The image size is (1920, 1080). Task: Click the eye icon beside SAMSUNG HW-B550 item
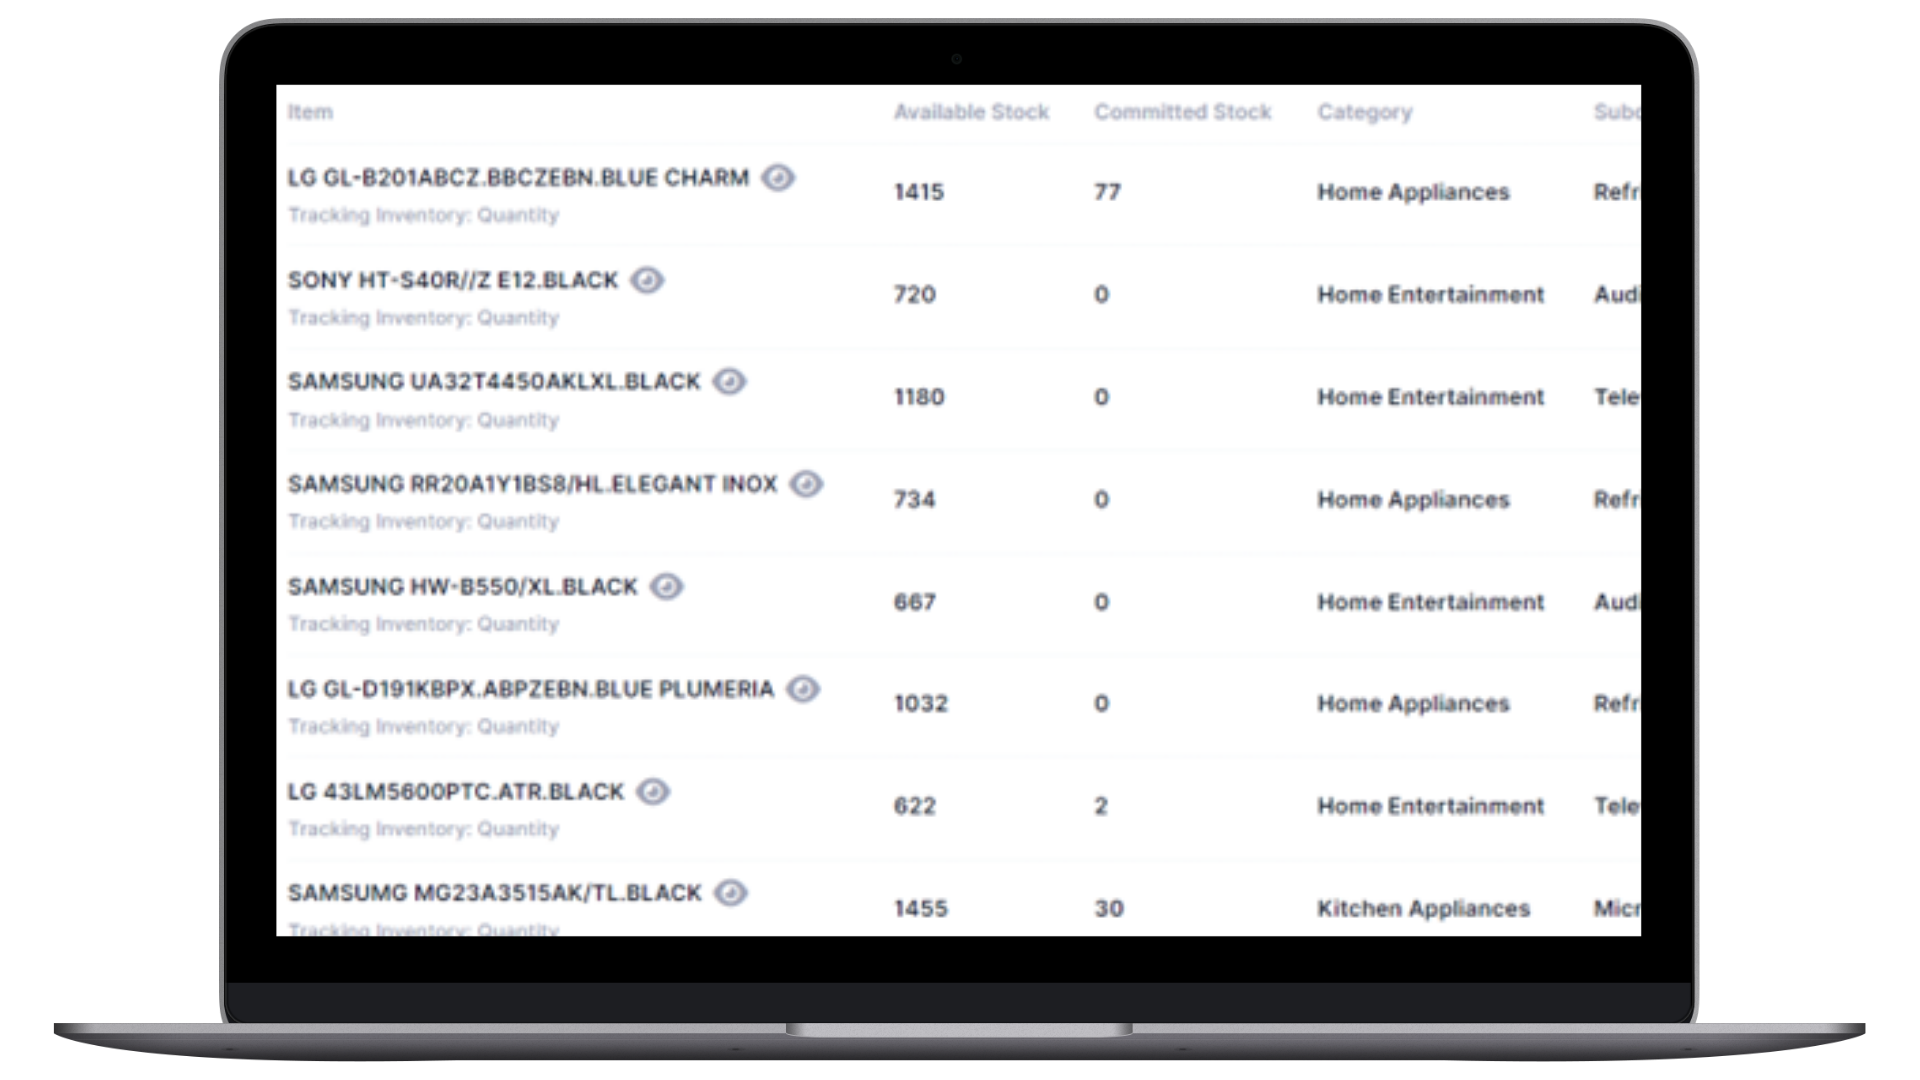tap(666, 587)
